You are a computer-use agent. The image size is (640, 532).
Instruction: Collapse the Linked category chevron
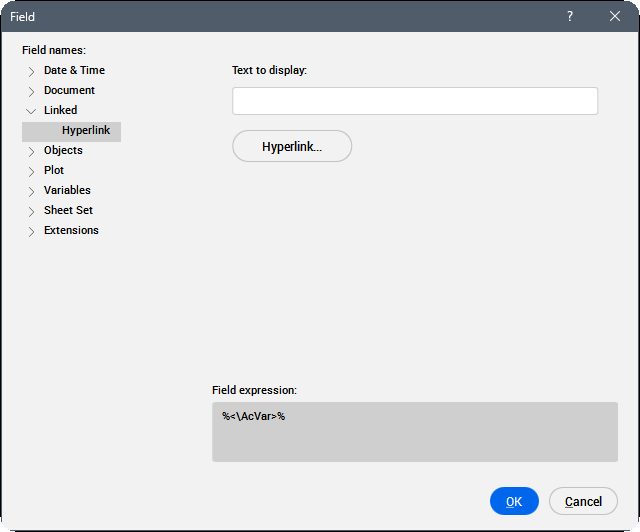click(x=31, y=111)
